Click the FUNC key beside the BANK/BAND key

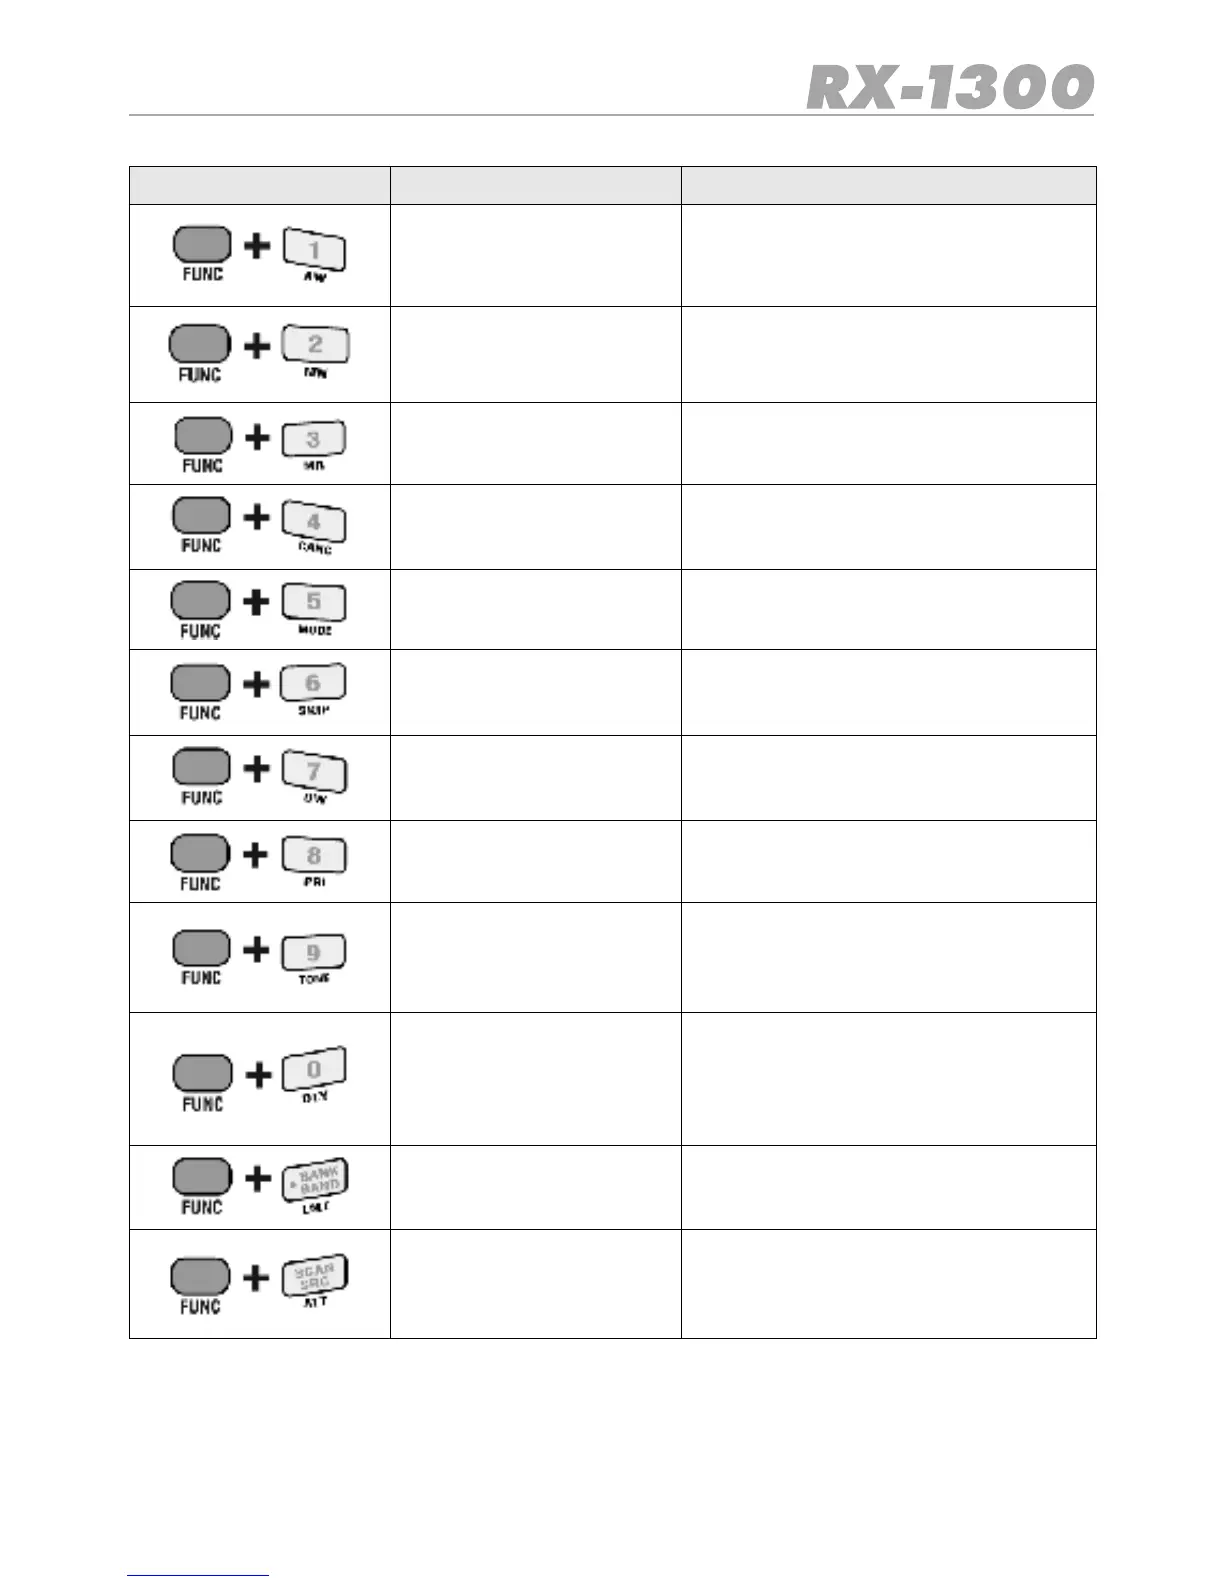click(x=202, y=1177)
